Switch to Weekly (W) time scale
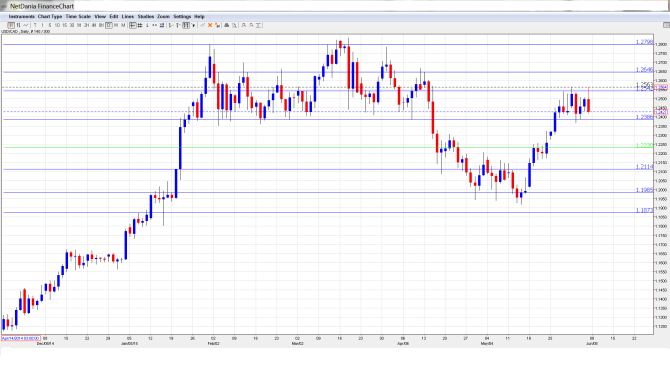The height and width of the screenshot is (377, 670). click(x=116, y=26)
